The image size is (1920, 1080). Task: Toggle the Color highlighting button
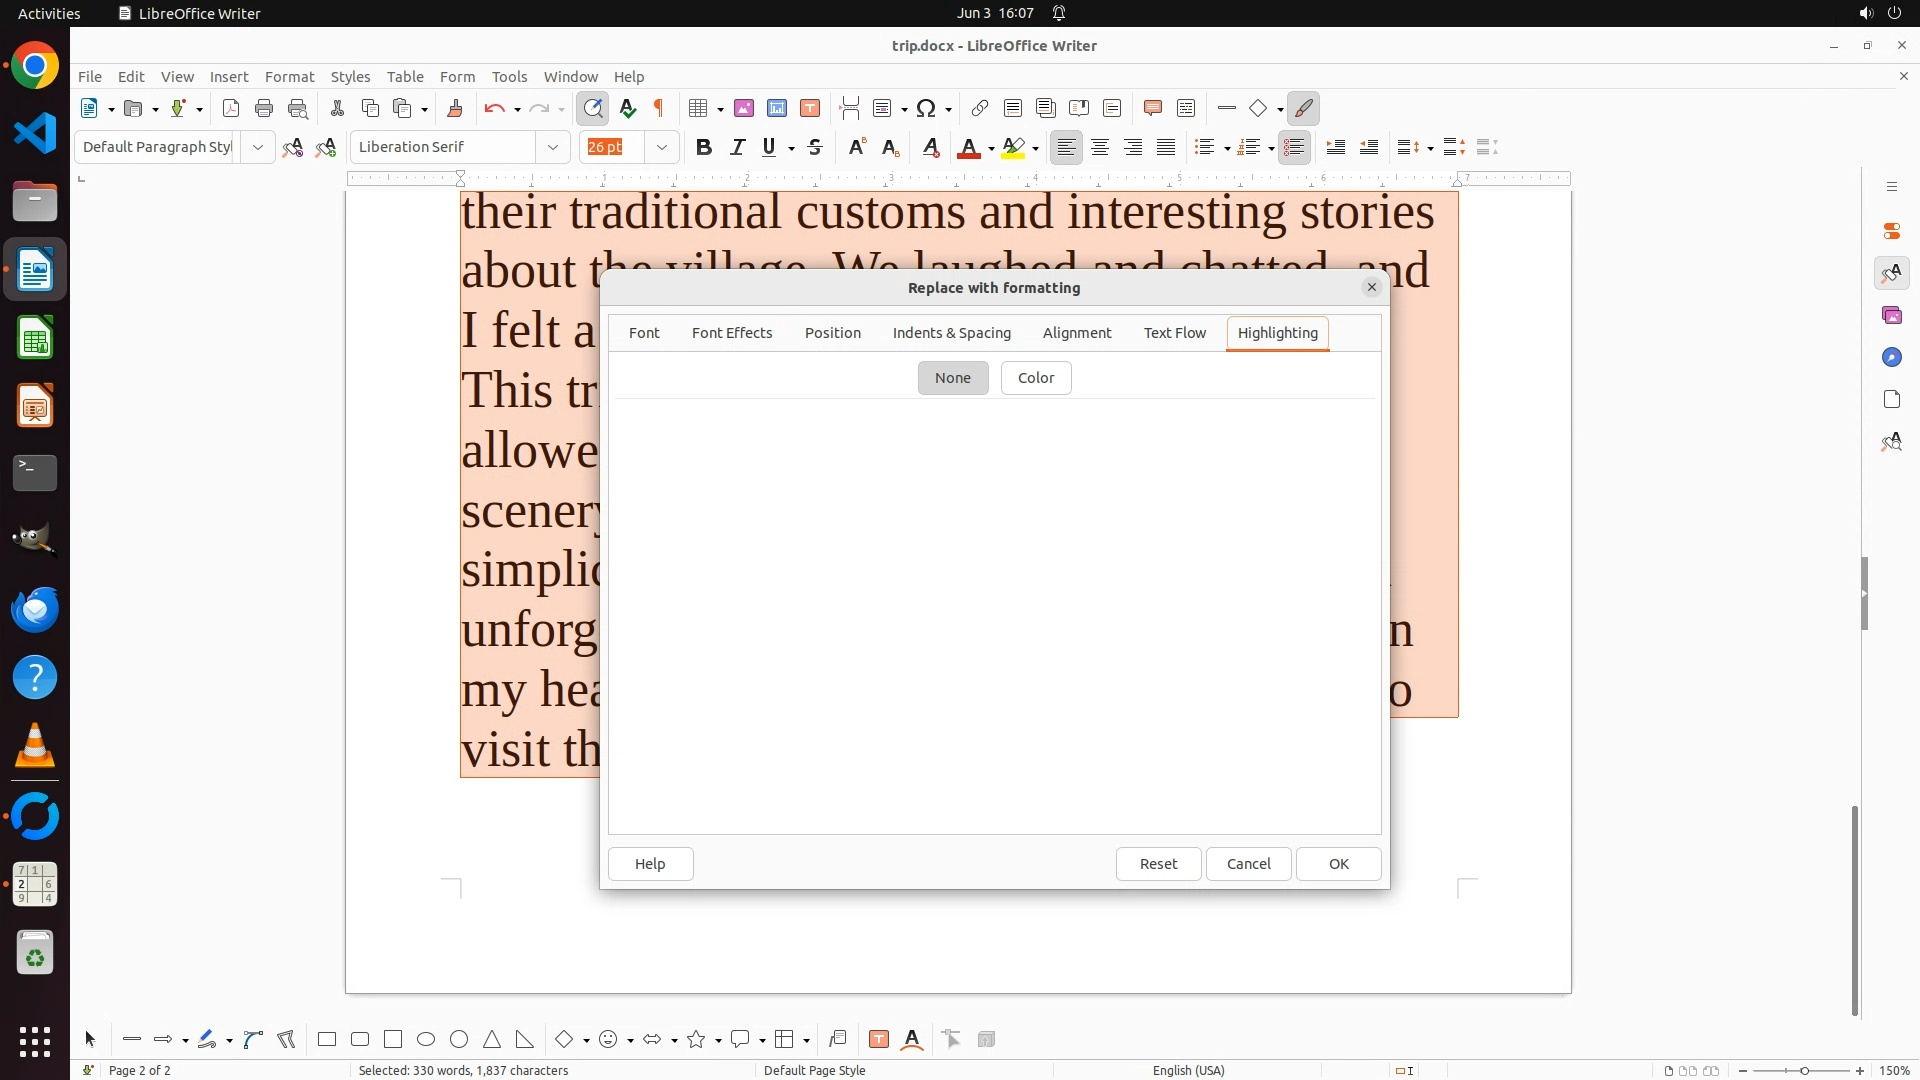pos(1035,378)
